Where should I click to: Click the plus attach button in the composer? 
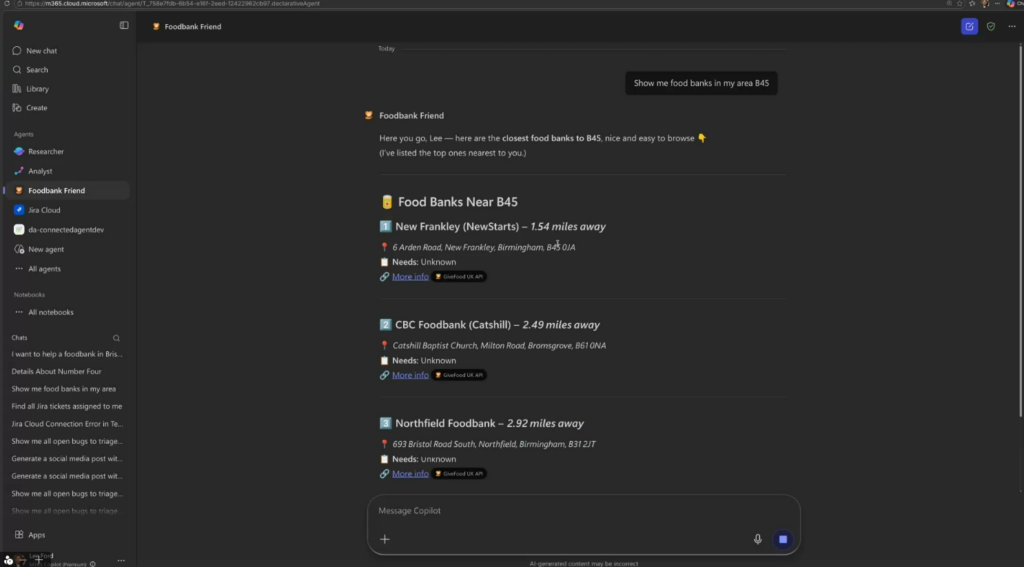click(385, 540)
